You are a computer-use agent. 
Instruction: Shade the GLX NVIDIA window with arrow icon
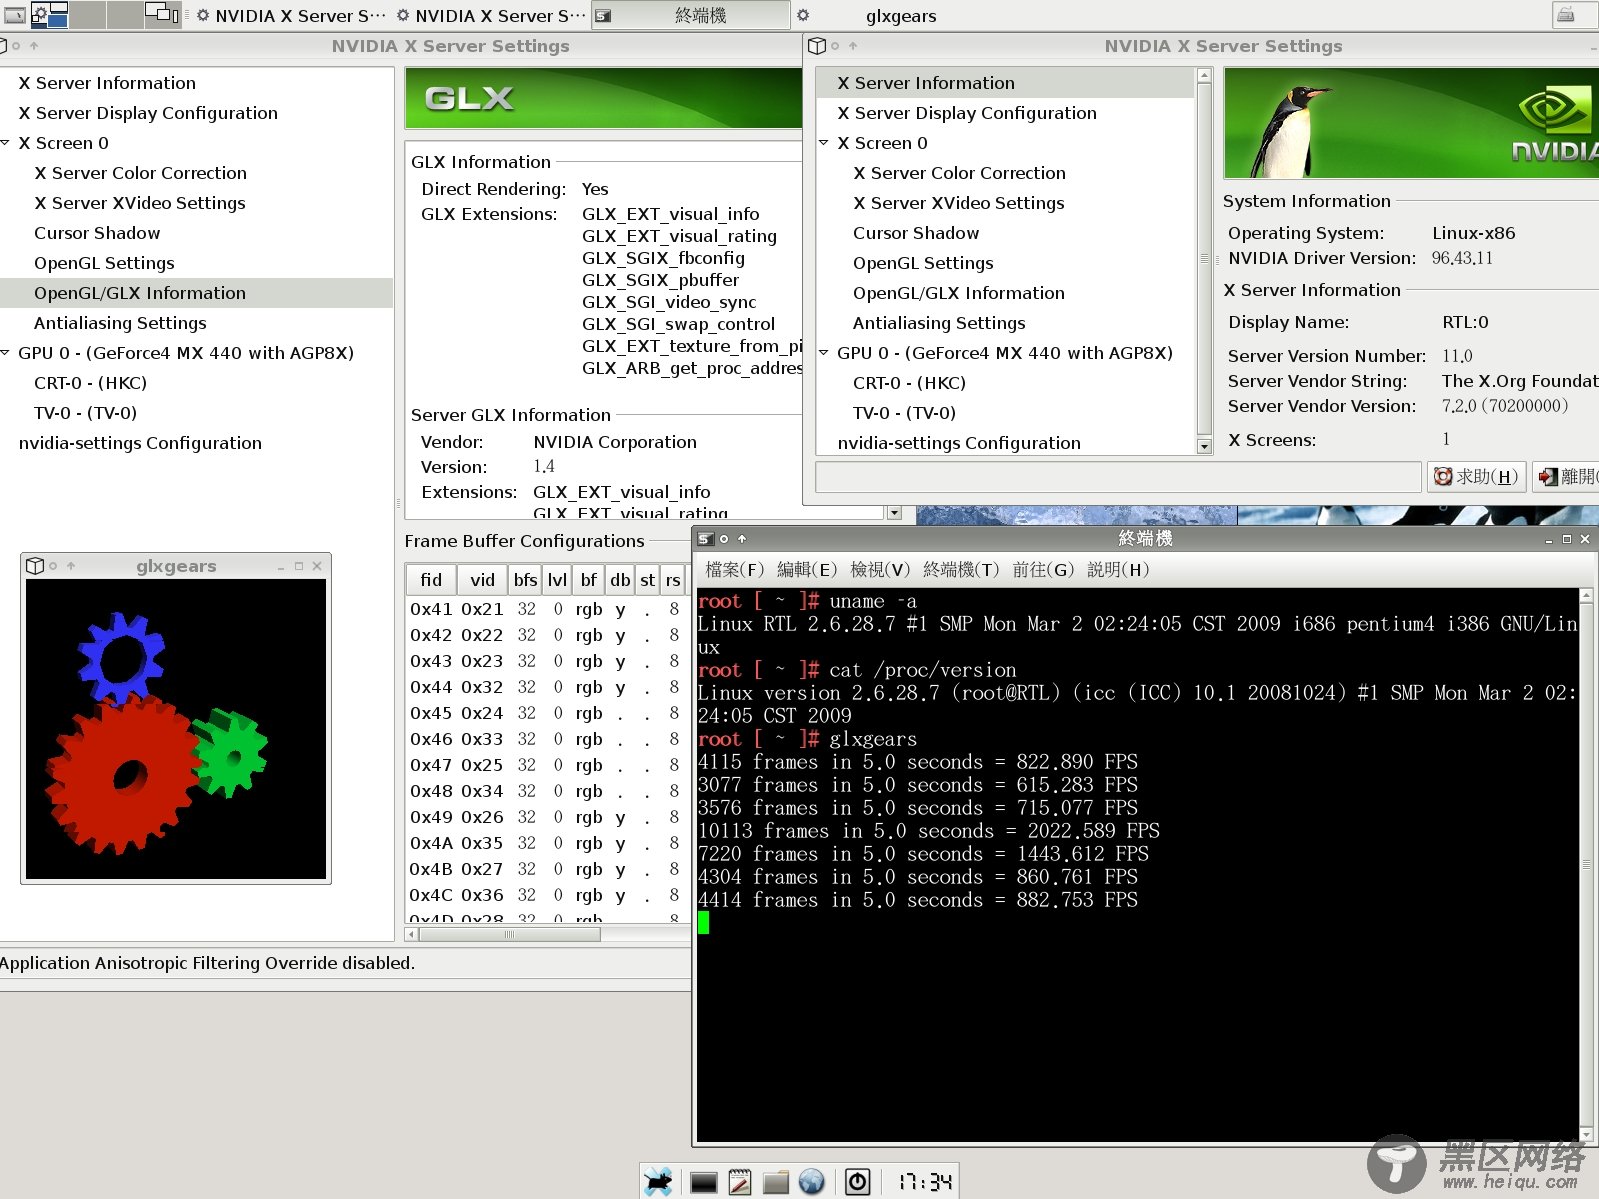(x=34, y=46)
